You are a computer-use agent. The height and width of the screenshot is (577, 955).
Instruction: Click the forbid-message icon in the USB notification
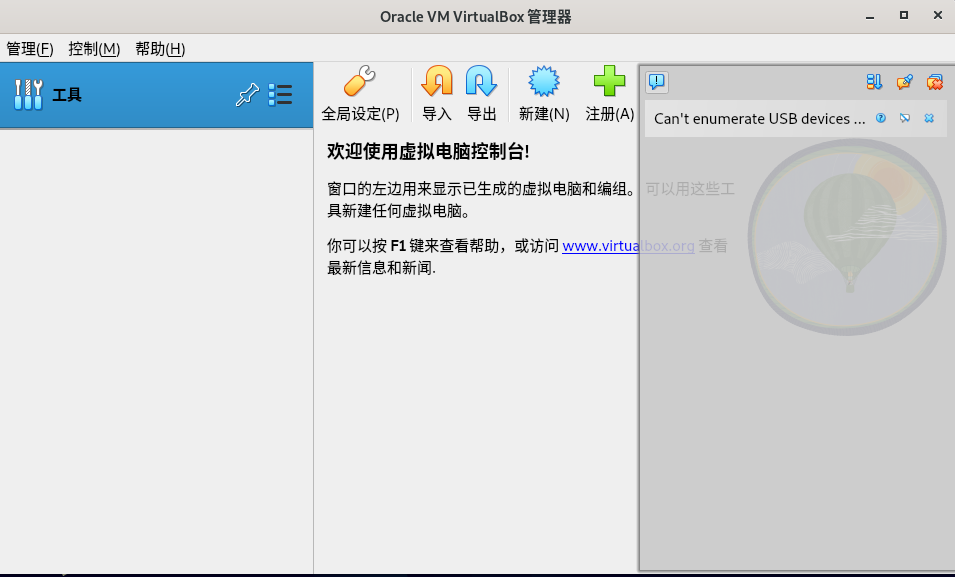click(905, 118)
